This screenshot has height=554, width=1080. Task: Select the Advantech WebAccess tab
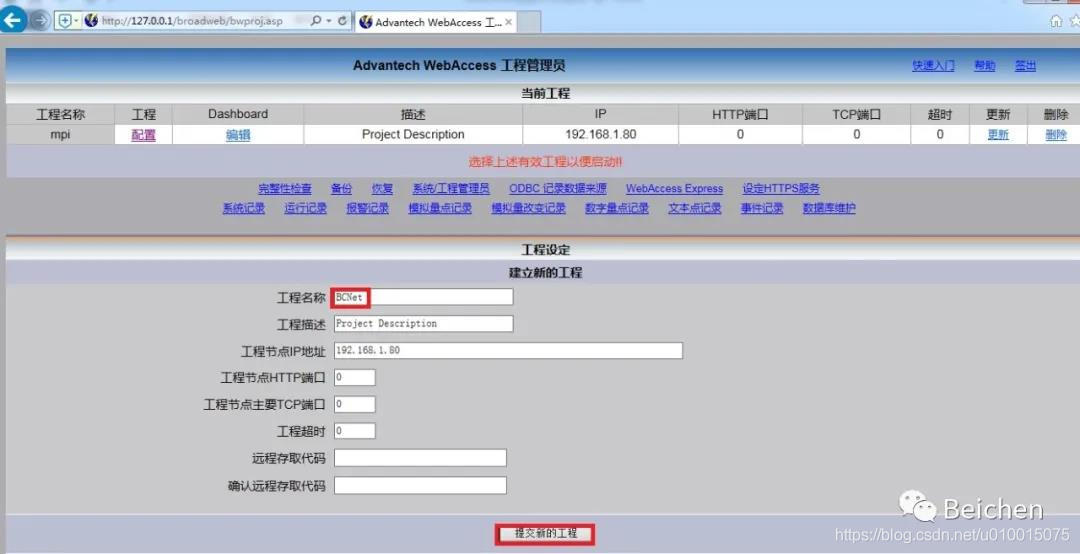tap(437, 22)
